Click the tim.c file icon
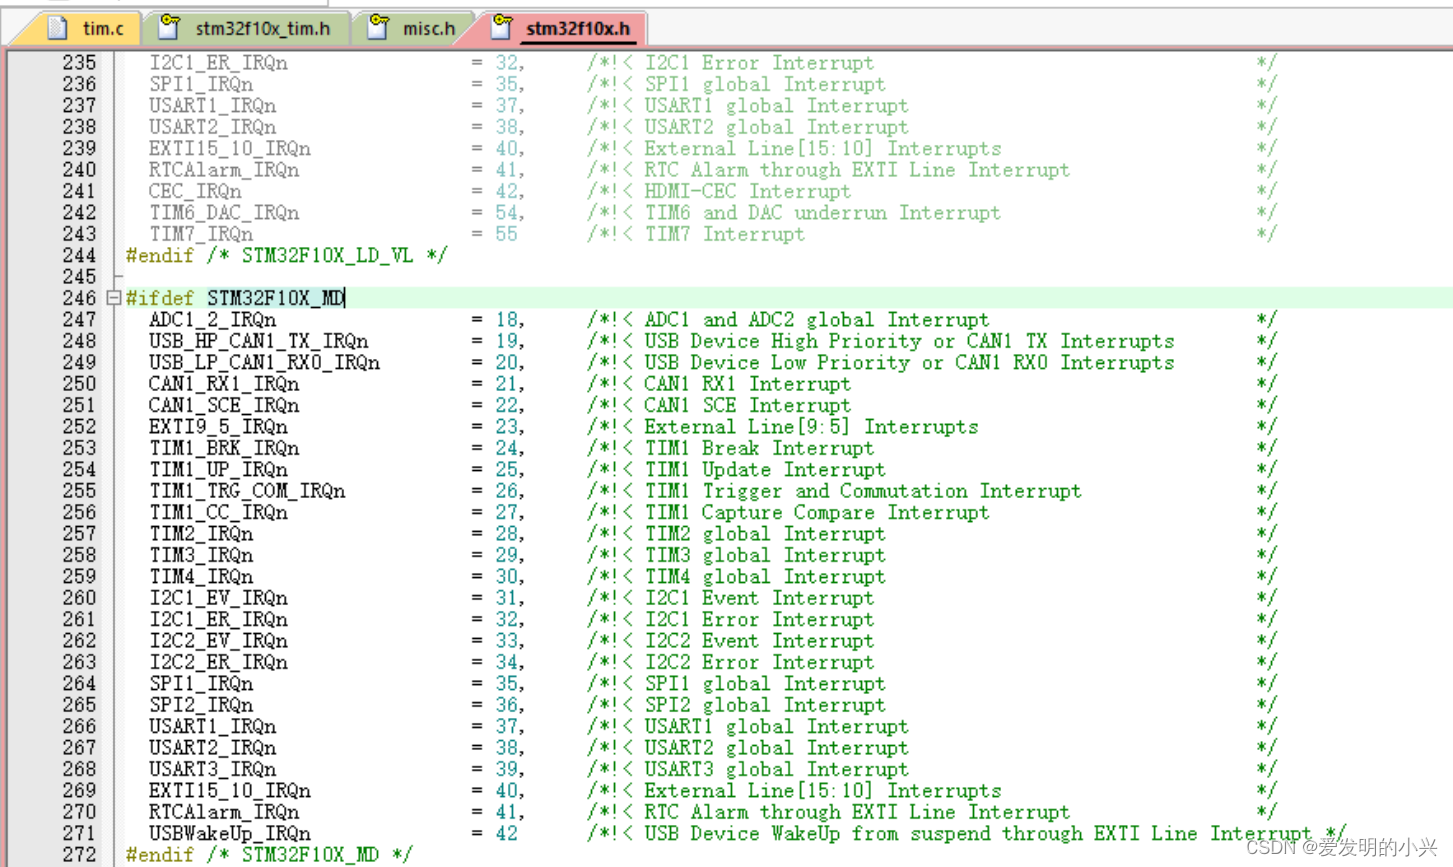The image size is (1453, 867). (x=58, y=27)
